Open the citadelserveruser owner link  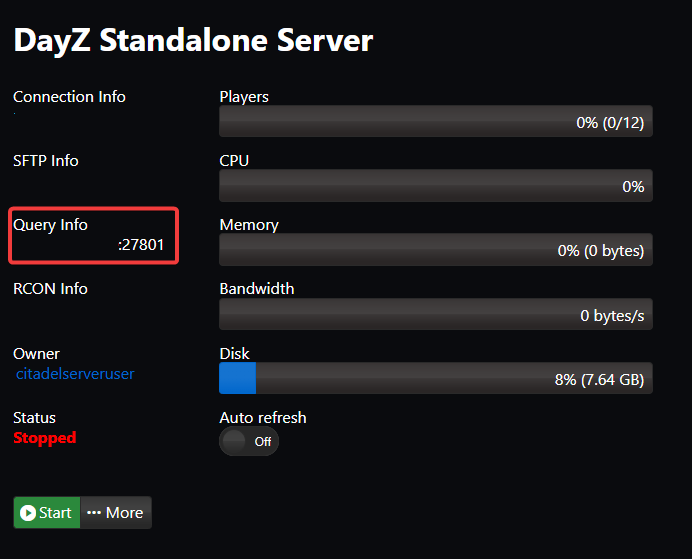click(75, 374)
